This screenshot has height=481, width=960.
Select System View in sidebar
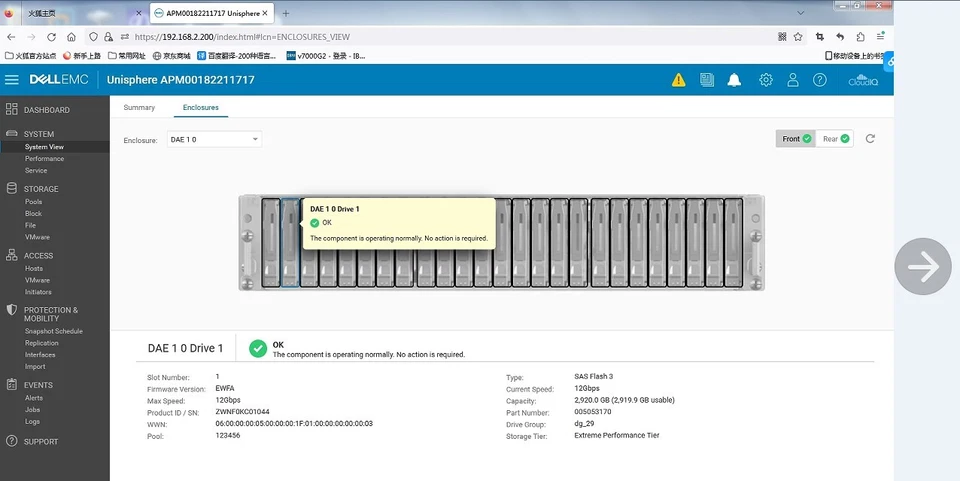pos(44,147)
